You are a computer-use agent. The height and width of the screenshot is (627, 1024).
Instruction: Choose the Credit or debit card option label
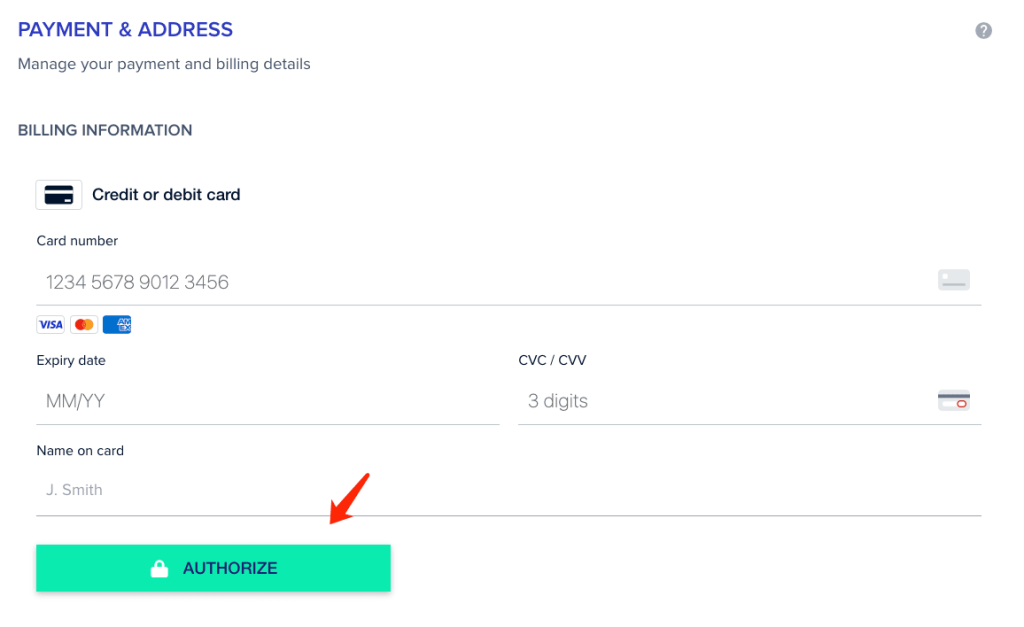point(166,195)
